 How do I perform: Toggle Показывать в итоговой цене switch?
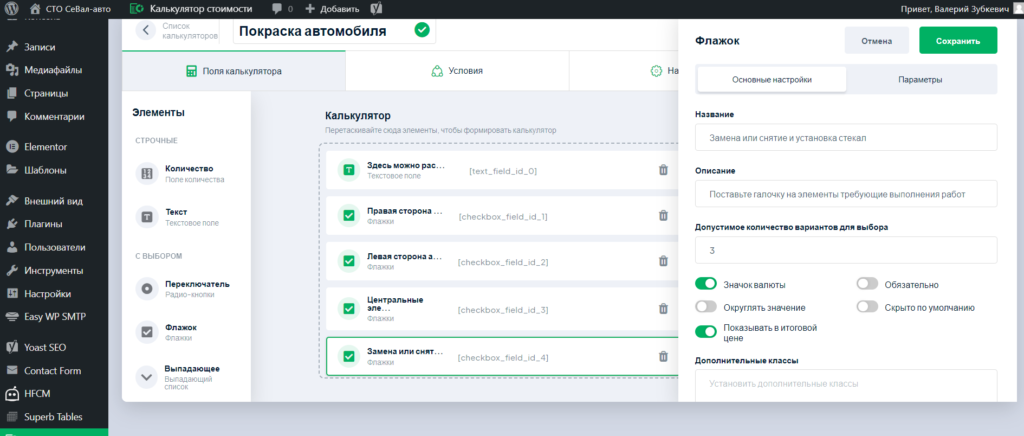706,332
